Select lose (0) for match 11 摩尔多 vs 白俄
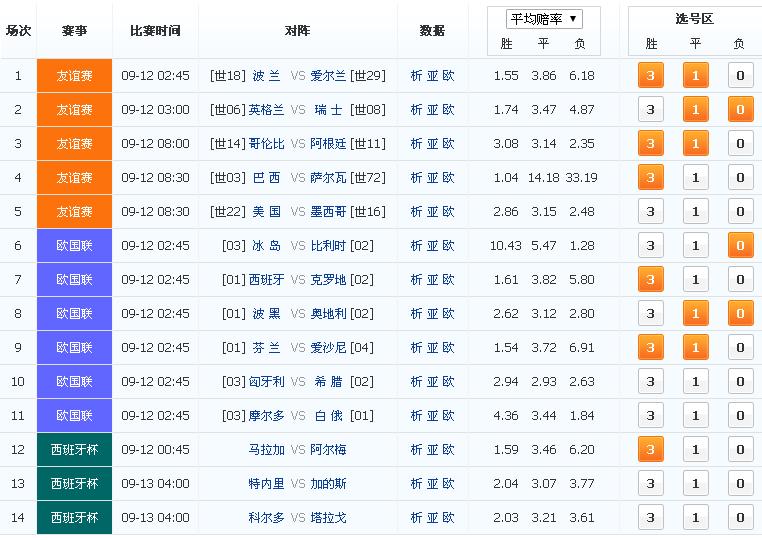The height and width of the screenshot is (540, 762). coord(740,416)
